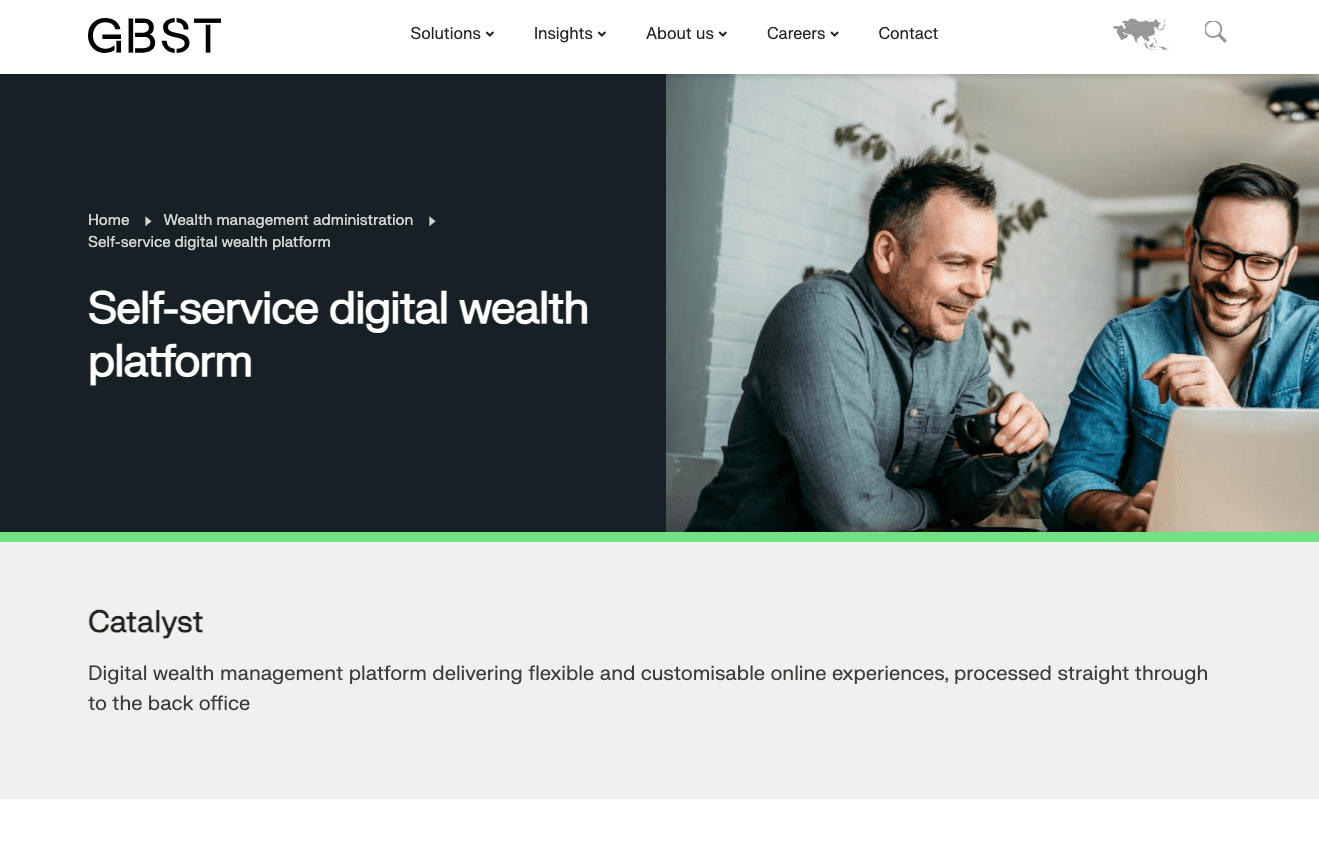
Task: Click arrow after Wealth management administration breadcrumb
Action: click(x=432, y=221)
